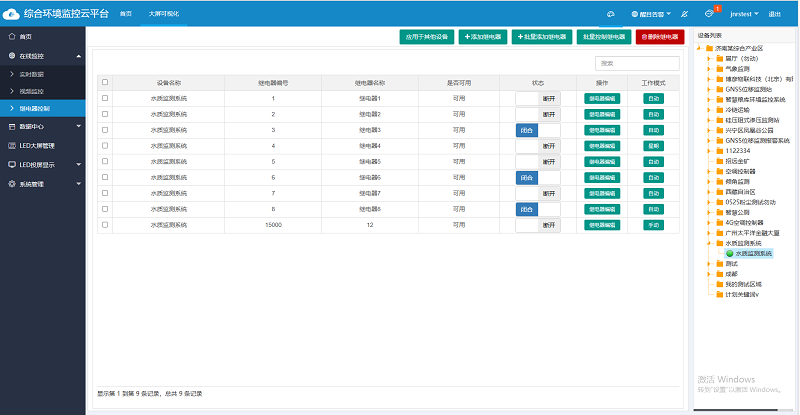Click the red 删除继电器 button
The width and height of the screenshot is (800, 415).
tap(659, 37)
